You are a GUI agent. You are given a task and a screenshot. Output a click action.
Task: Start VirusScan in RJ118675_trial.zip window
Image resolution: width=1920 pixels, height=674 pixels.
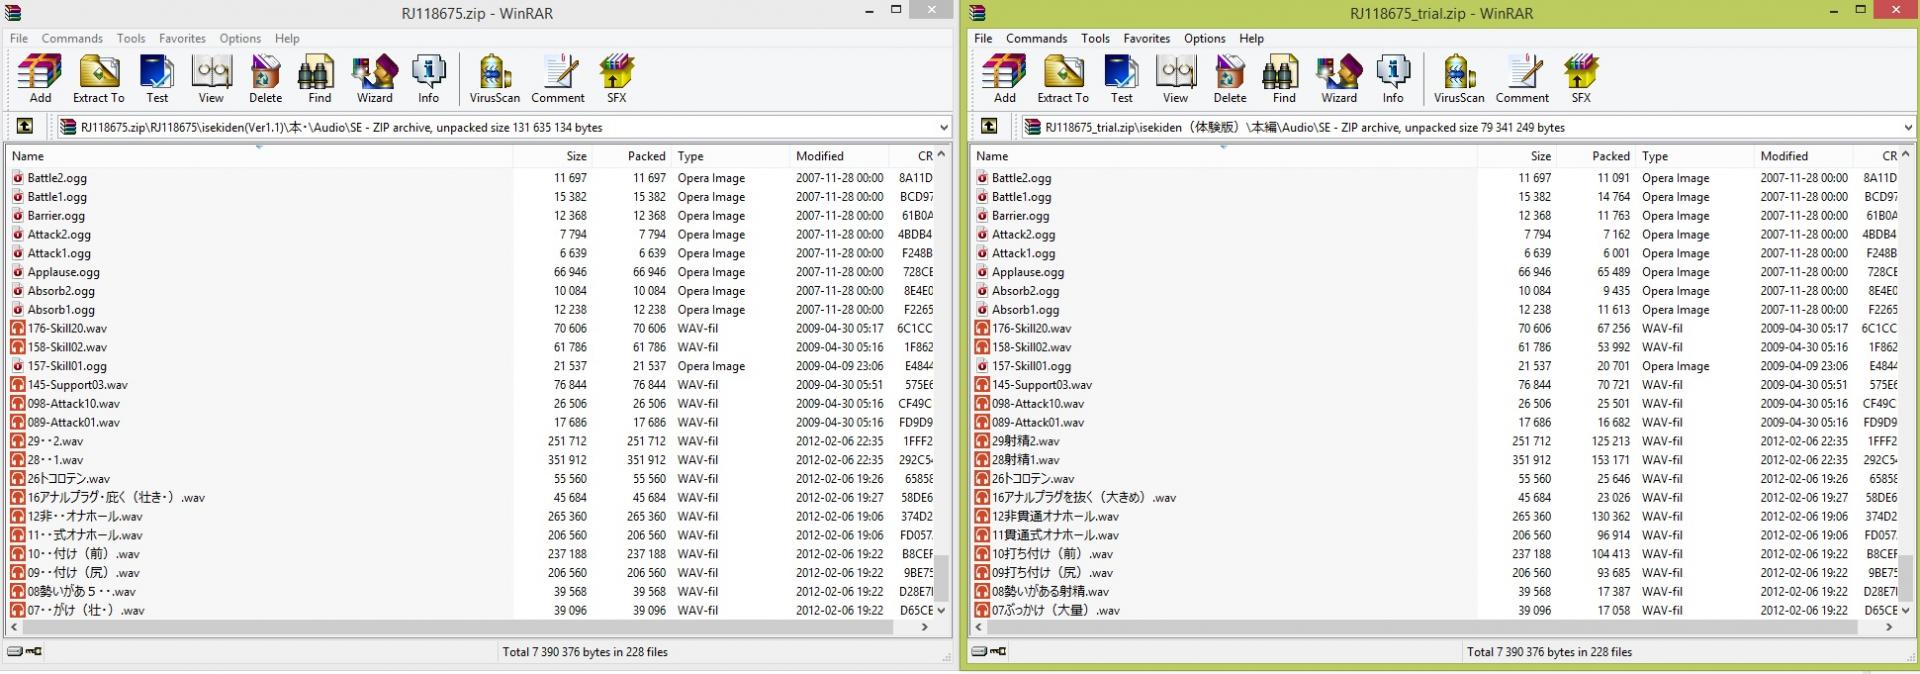pos(1458,79)
